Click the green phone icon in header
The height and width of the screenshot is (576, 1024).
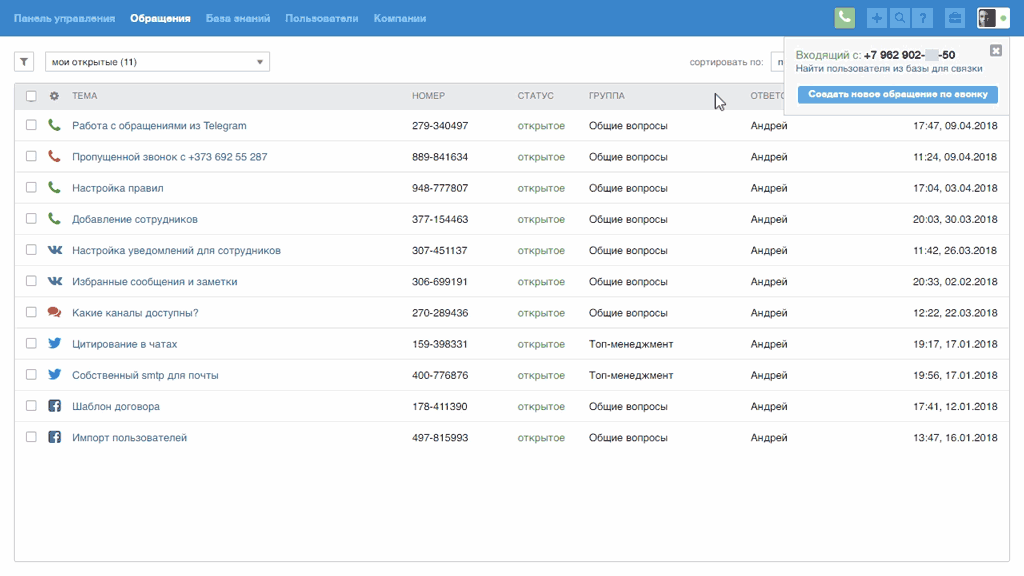845,18
